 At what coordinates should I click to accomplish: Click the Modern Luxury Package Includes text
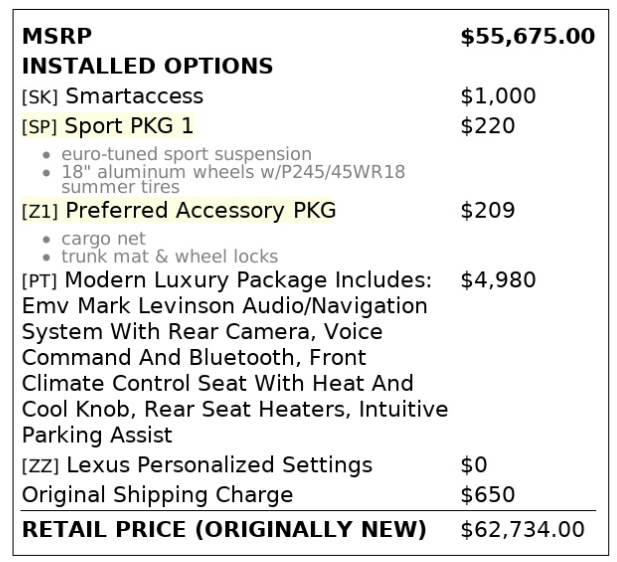point(248,280)
